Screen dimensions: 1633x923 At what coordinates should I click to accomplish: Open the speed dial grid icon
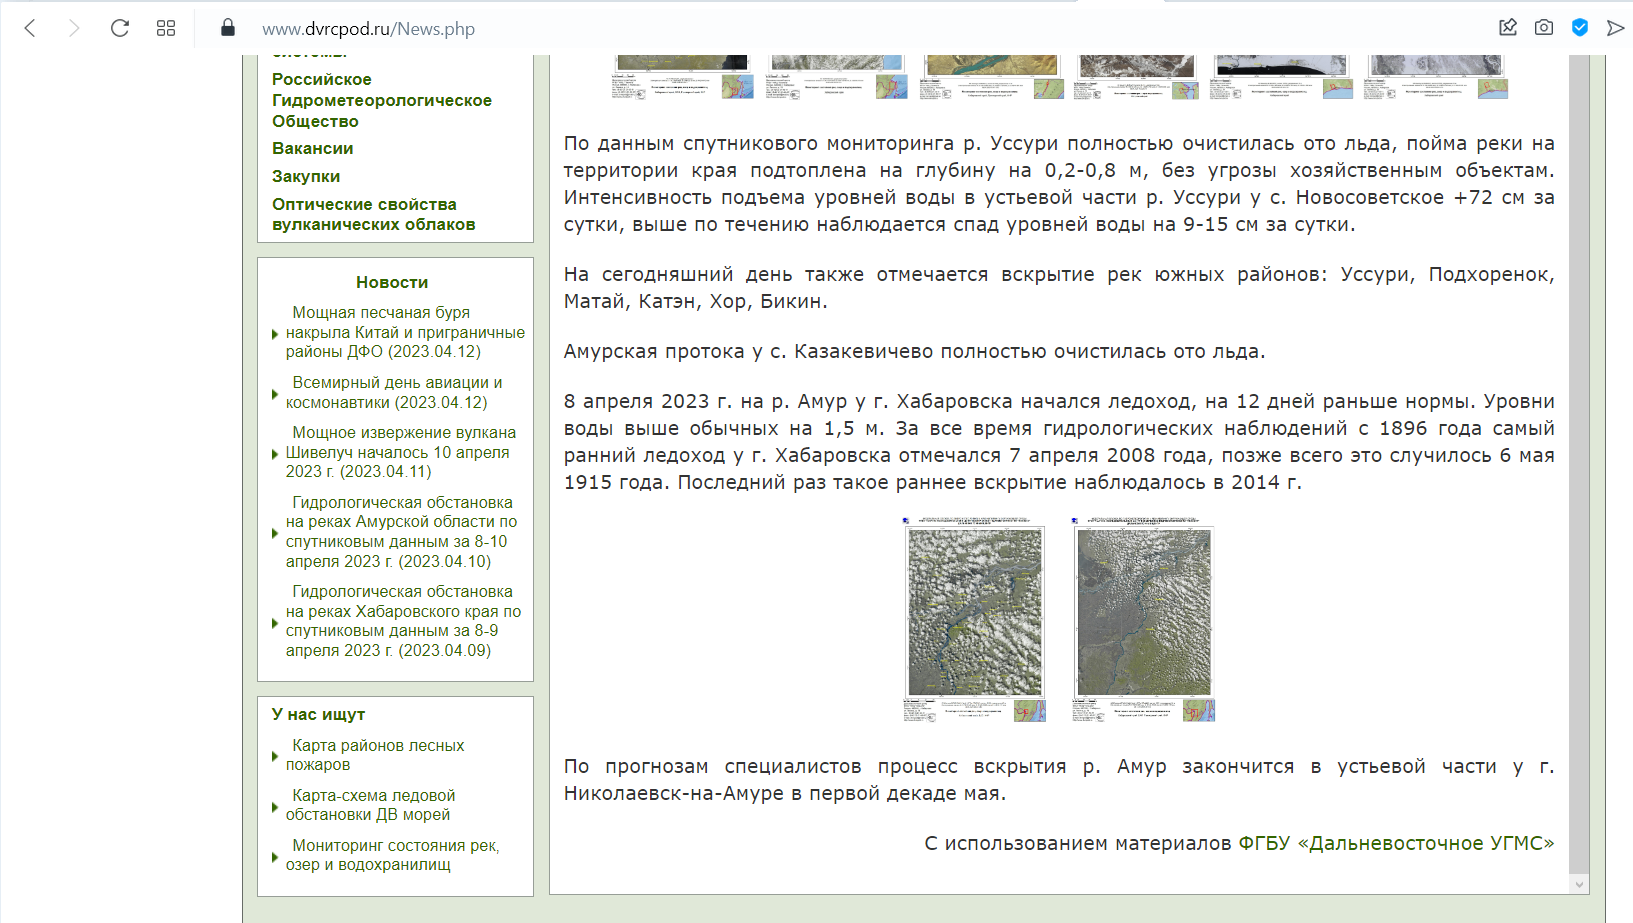pyautogui.click(x=166, y=28)
